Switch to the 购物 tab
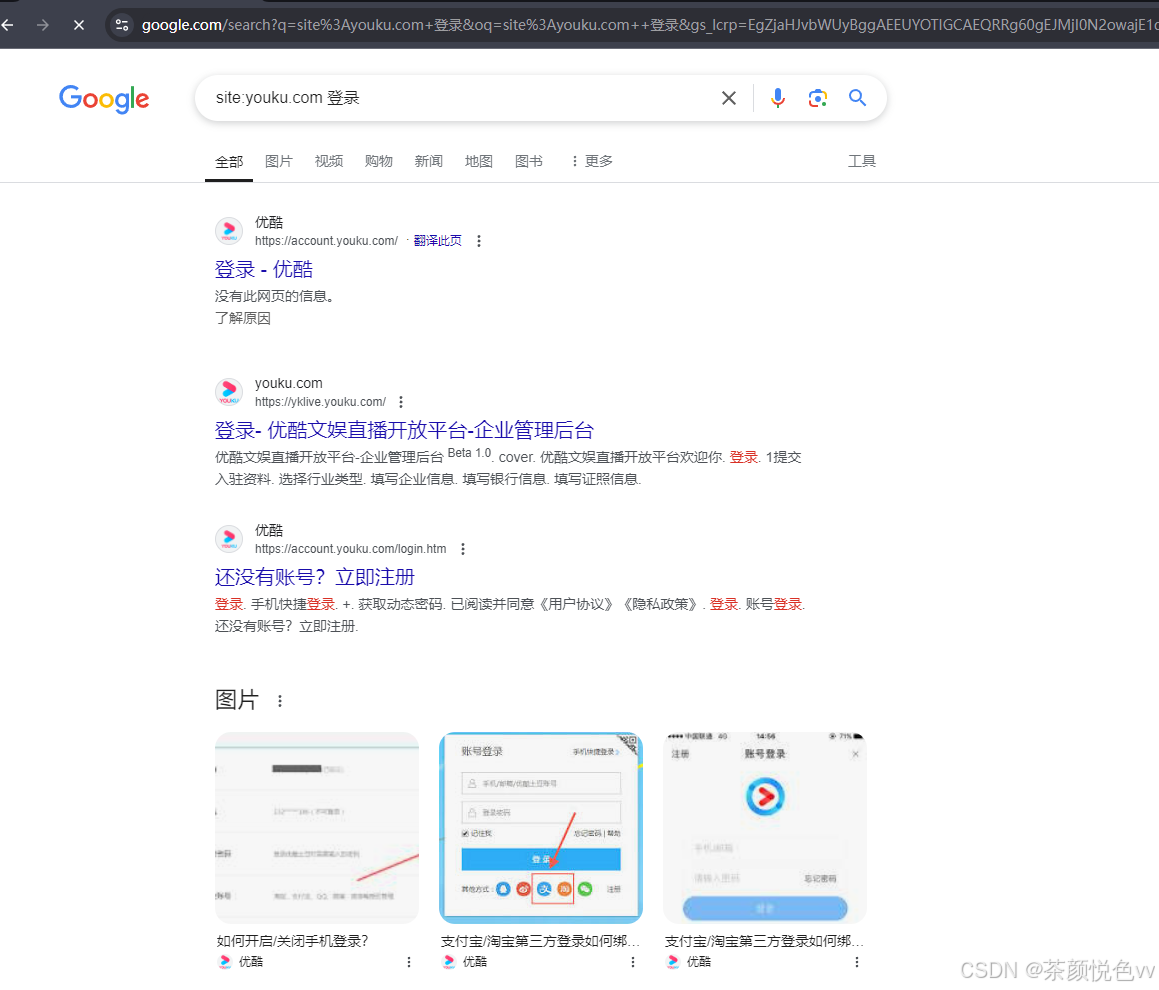This screenshot has width=1159, height=990. tap(378, 161)
